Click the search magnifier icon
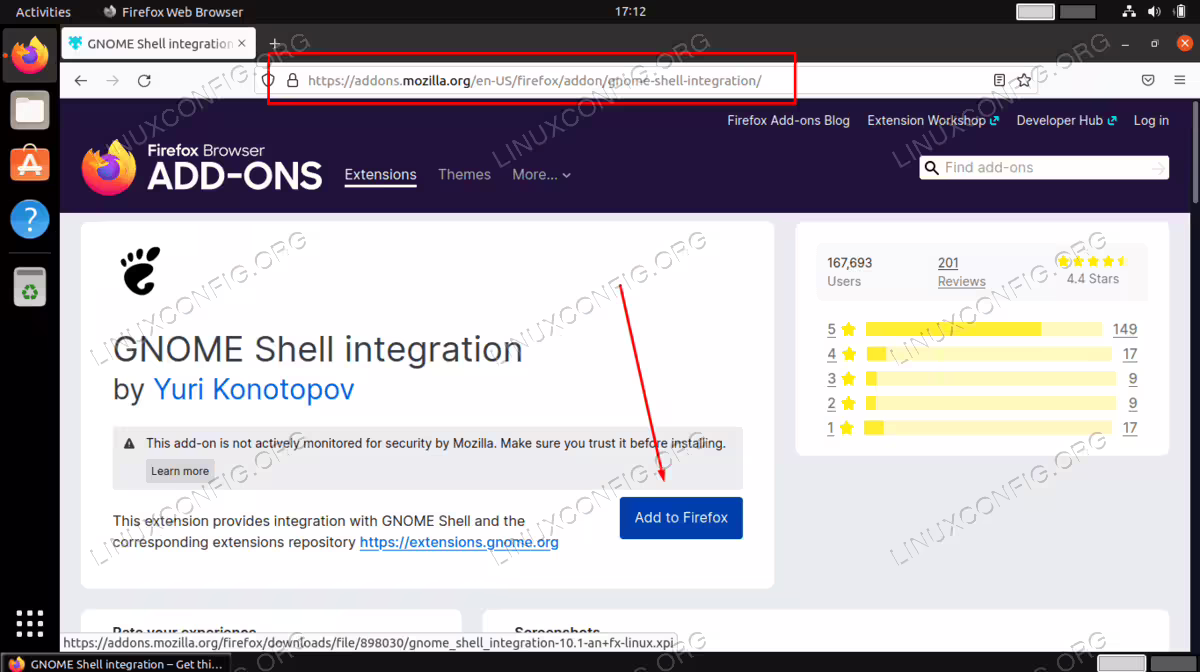Image resolution: width=1200 pixels, height=672 pixels. coord(932,168)
